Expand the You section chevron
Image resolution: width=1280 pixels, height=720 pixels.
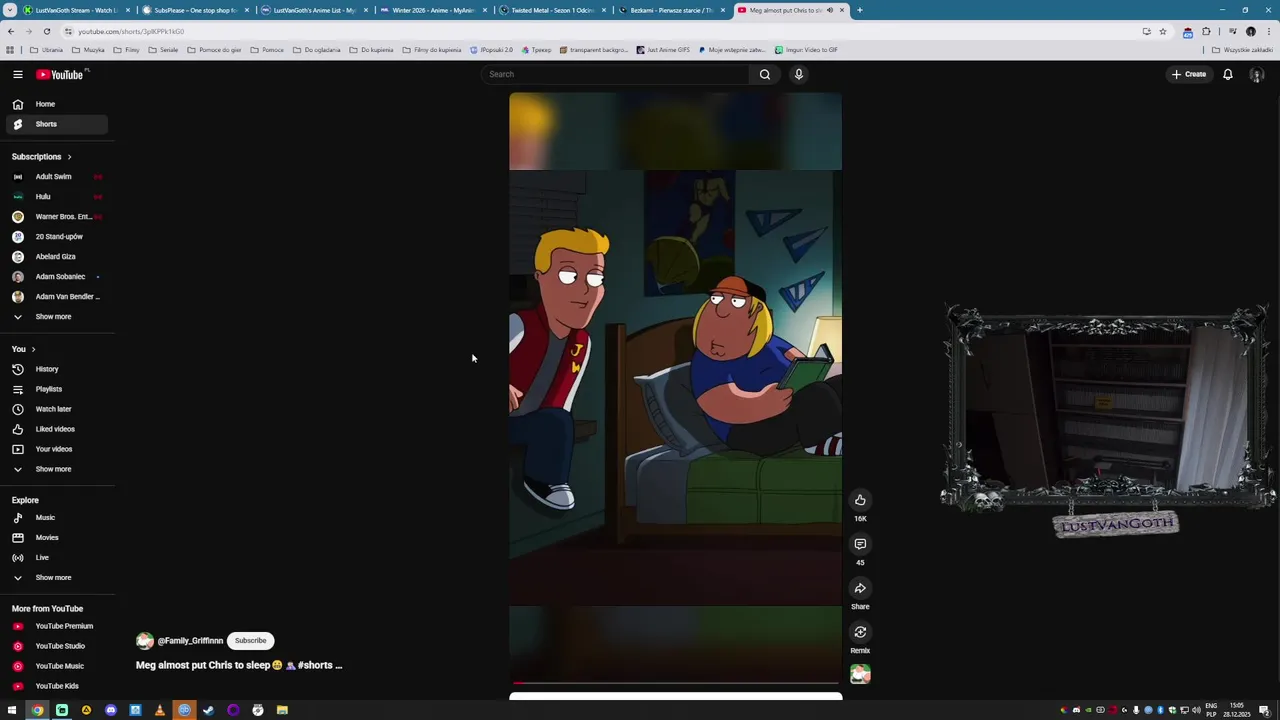click(33, 349)
